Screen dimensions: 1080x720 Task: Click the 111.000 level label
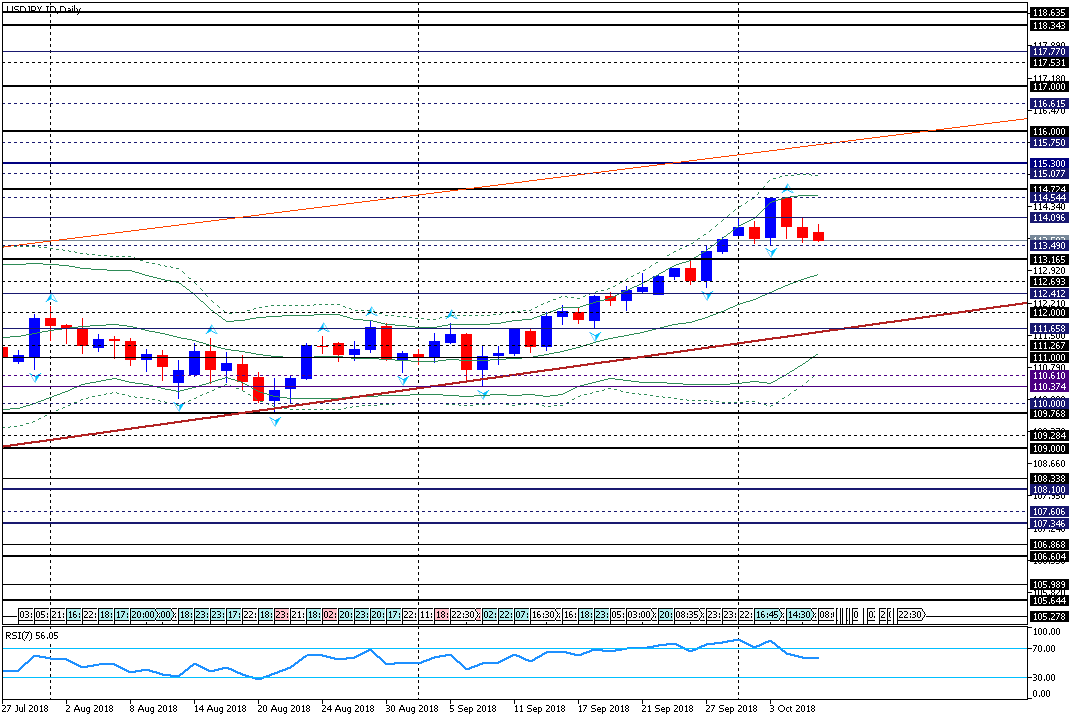point(1049,358)
